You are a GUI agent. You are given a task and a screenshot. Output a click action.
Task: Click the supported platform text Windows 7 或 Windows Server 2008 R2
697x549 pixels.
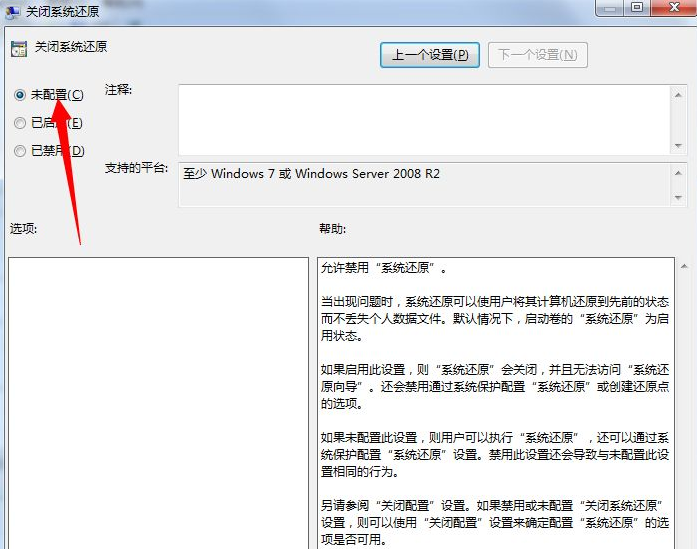[x=311, y=173]
